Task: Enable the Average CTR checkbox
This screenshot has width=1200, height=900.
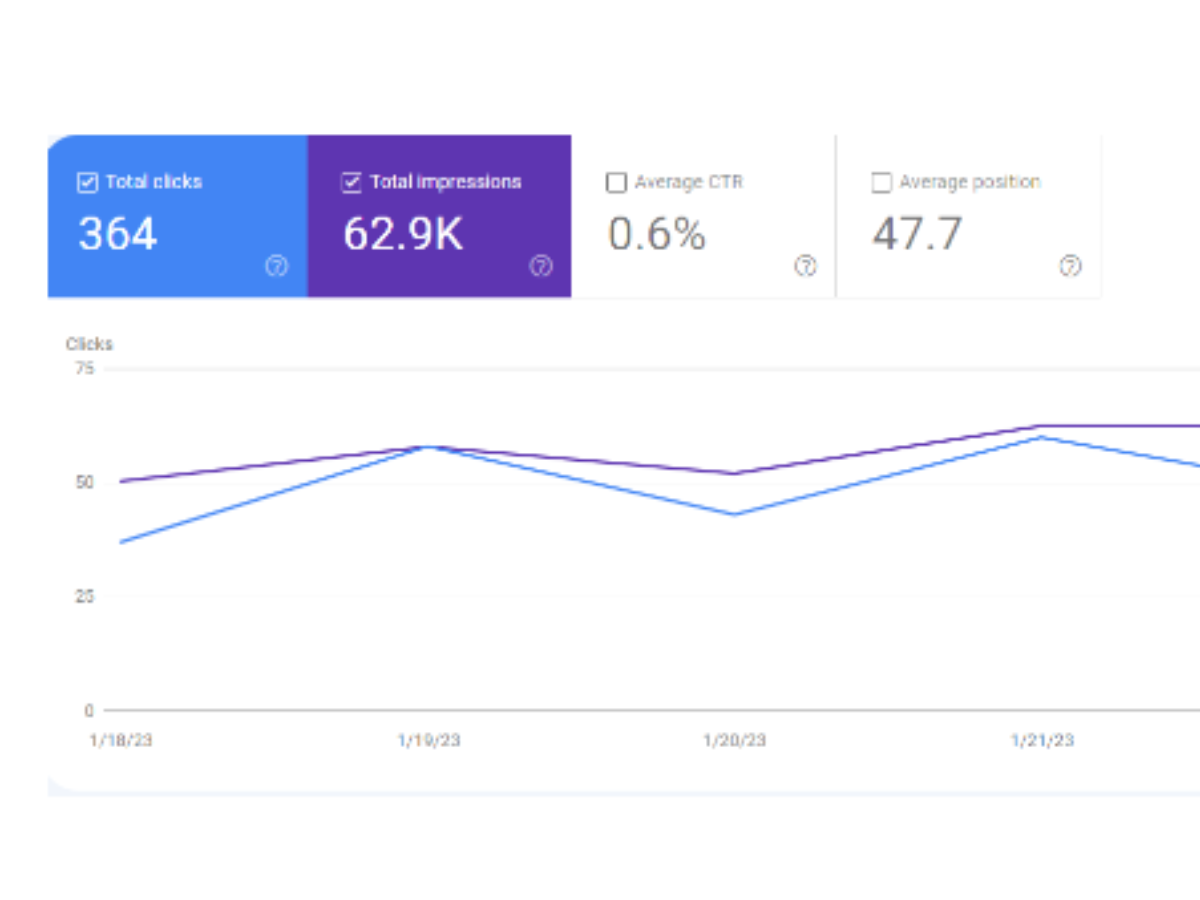Action: pyautogui.click(x=616, y=183)
